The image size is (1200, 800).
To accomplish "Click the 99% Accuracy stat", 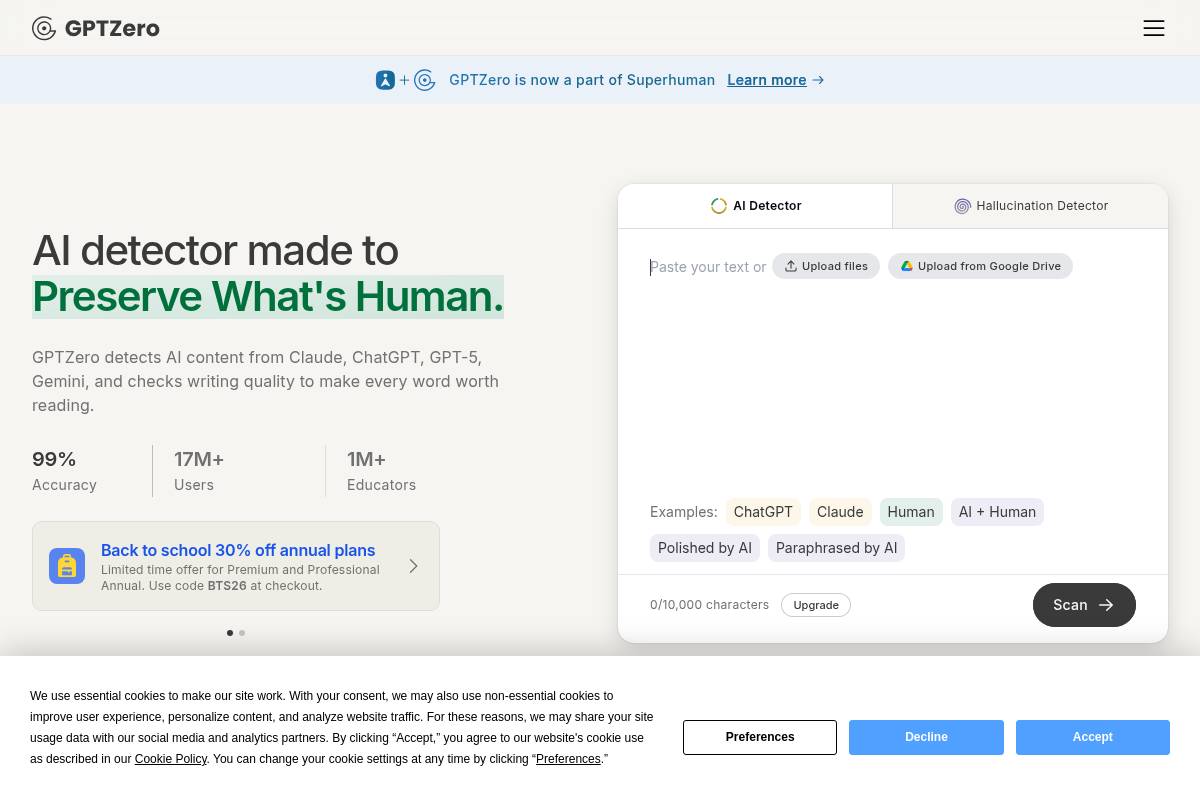I will 64,471.
